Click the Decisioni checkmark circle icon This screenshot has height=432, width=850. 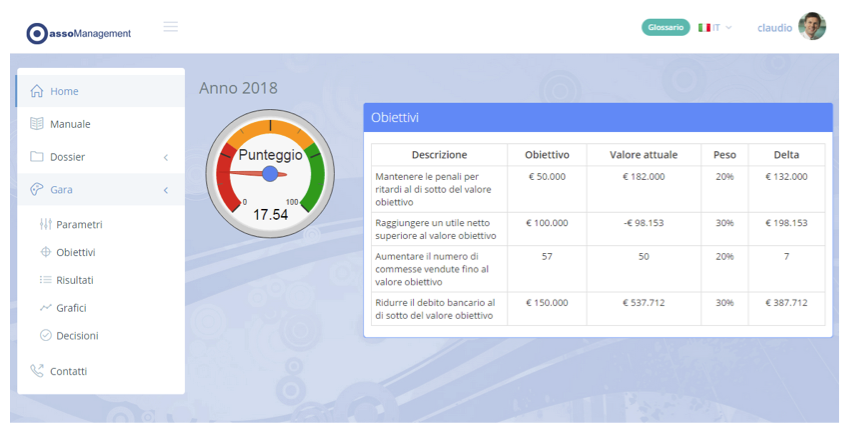click(46, 335)
